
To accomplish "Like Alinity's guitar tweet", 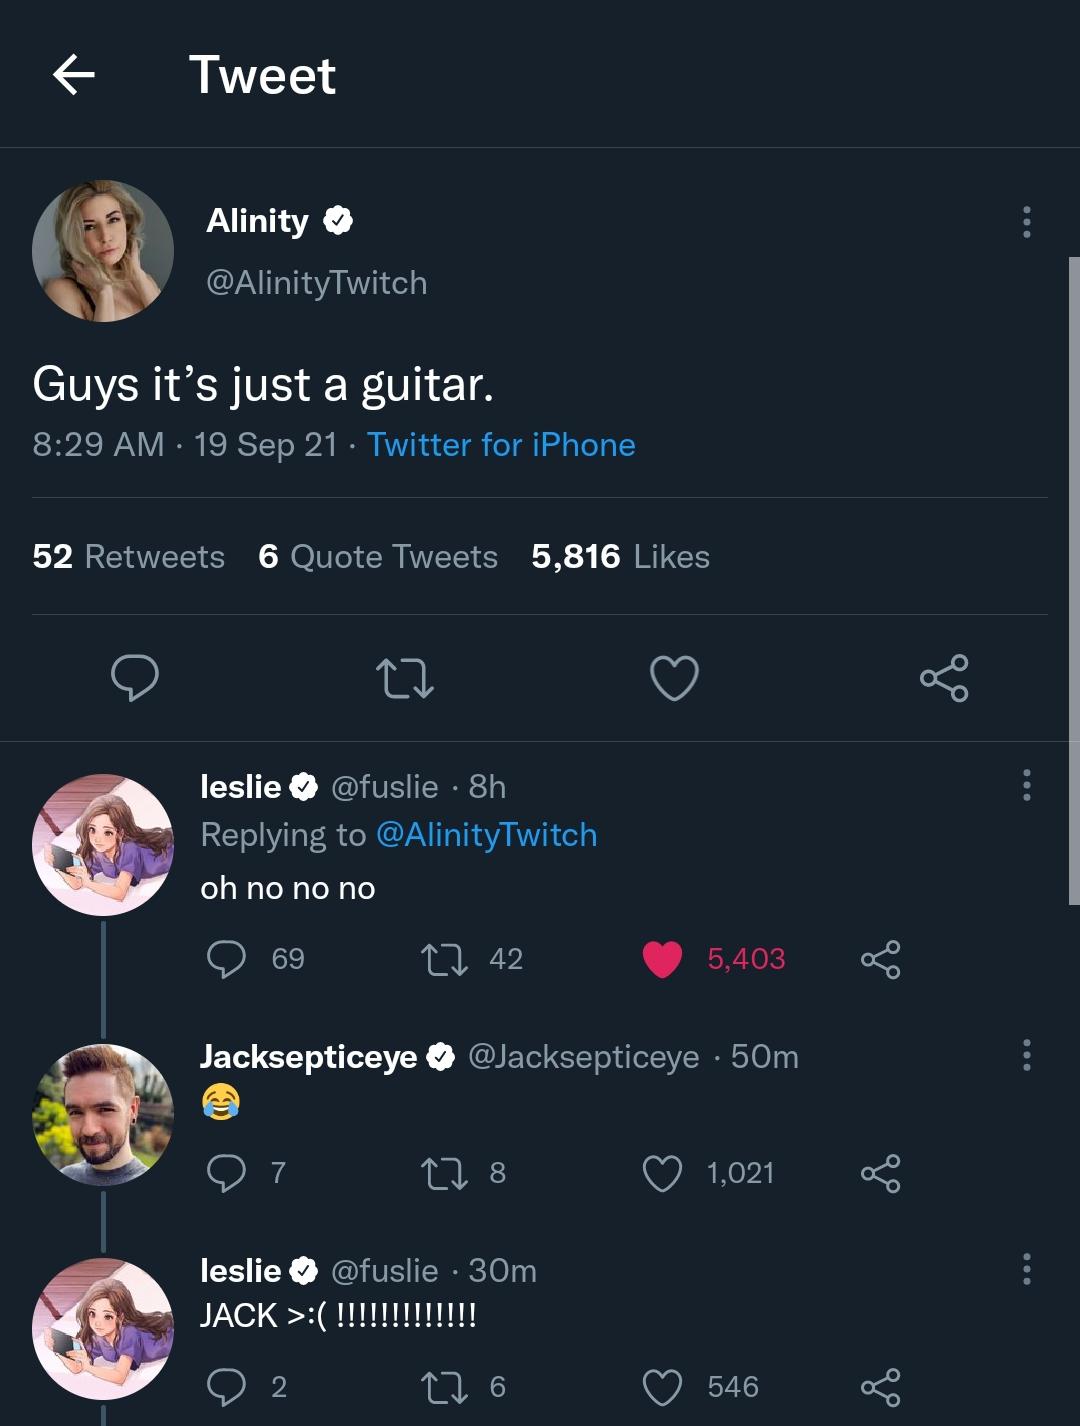I will (x=674, y=678).
